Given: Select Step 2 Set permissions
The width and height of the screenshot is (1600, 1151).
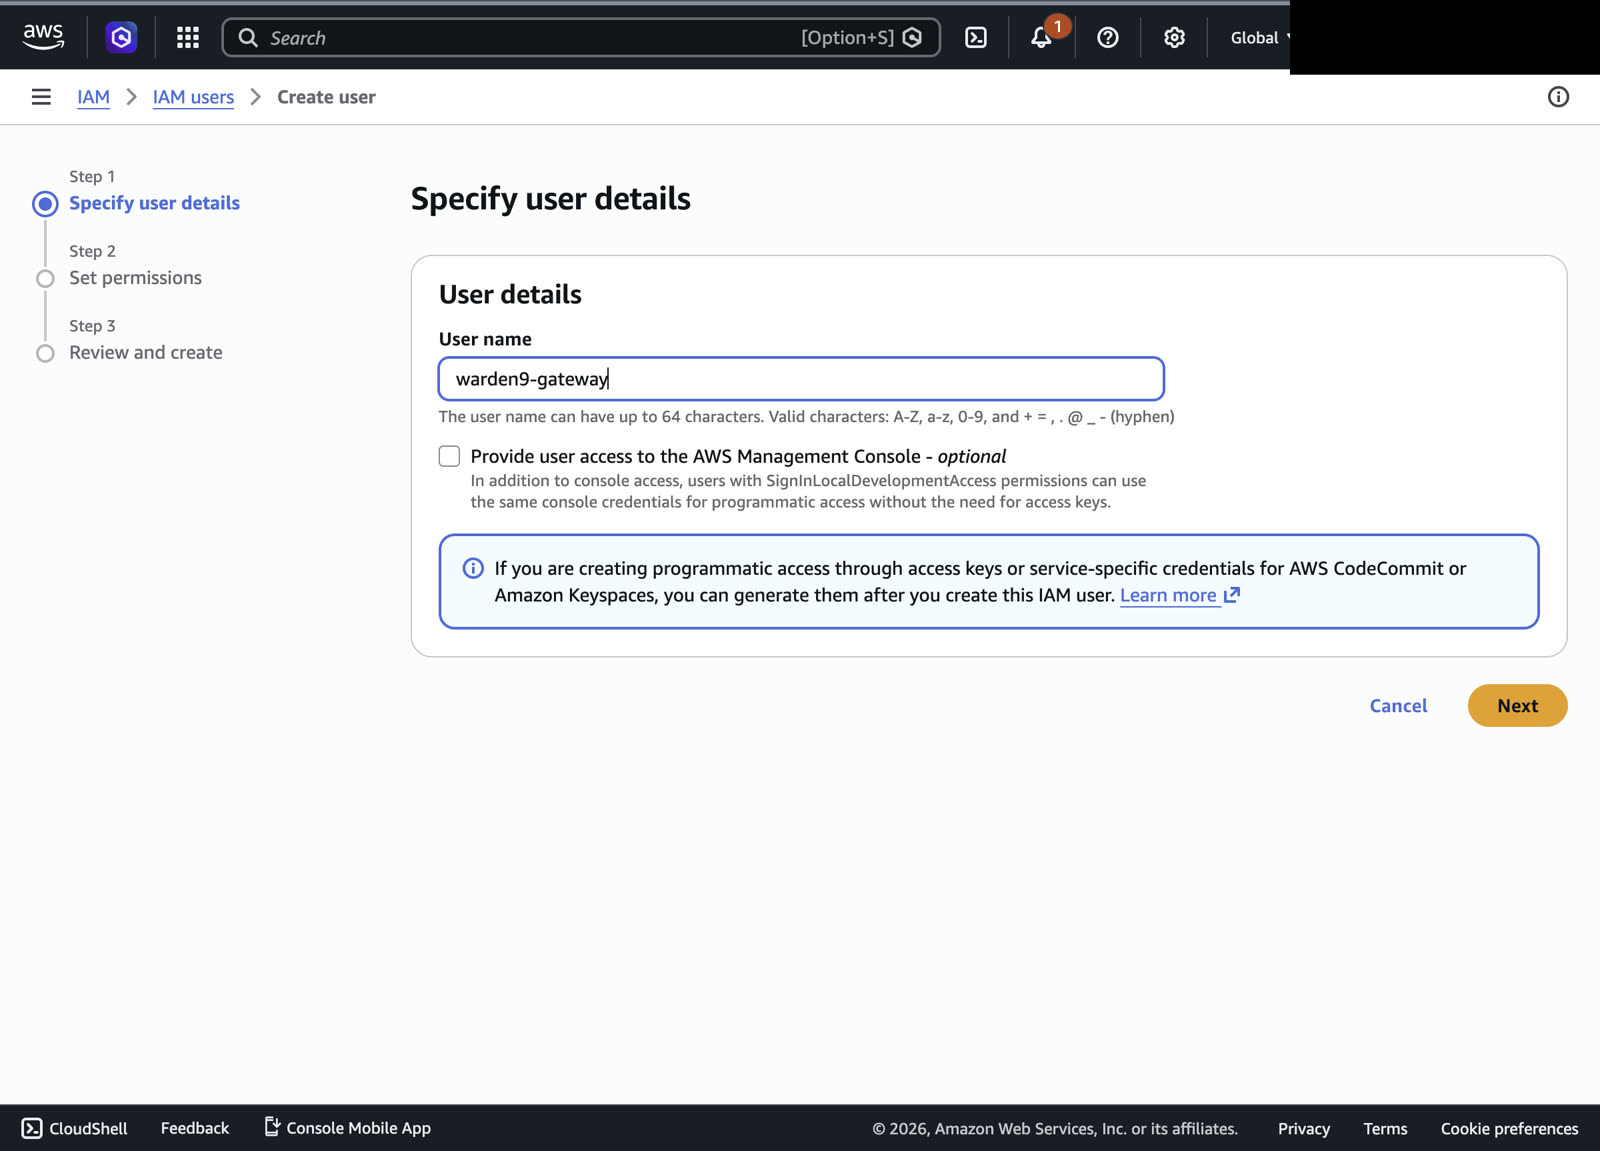Looking at the screenshot, I should (135, 278).
